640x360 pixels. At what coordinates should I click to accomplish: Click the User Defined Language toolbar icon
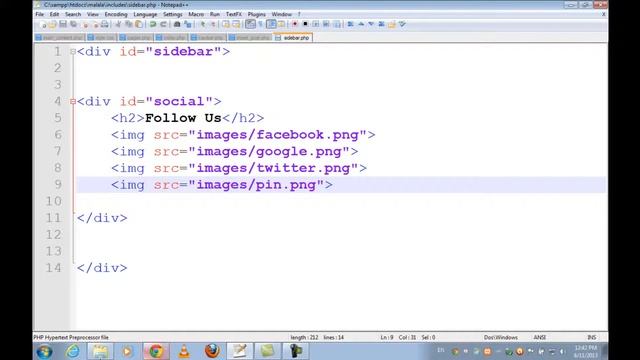coord(281,24)
